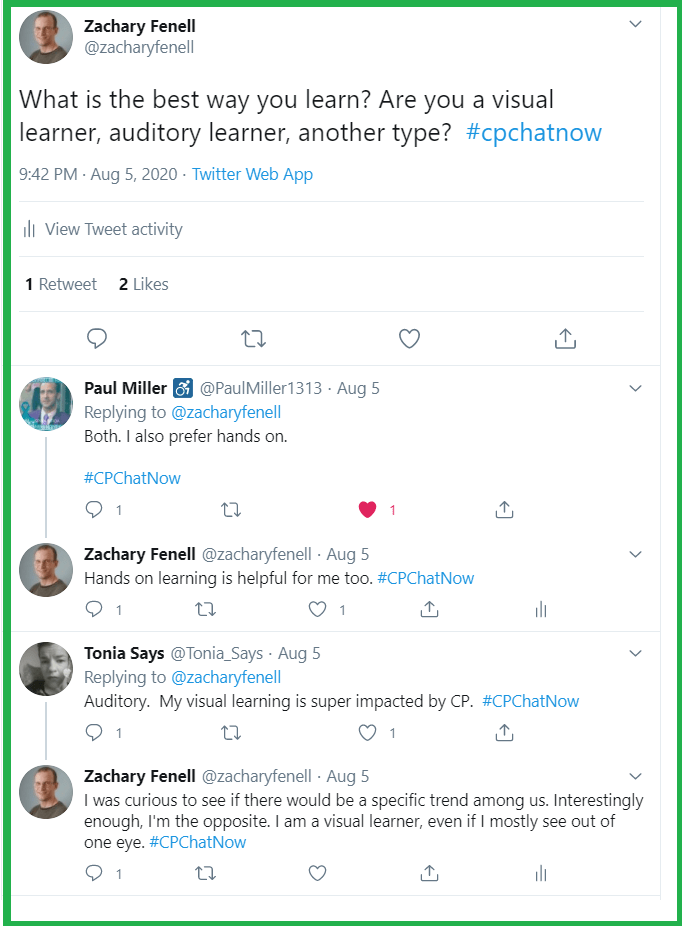Retweet Paul Miller's hands-on reply
This screenshot has width=682, height=926.
click(231, 509)
